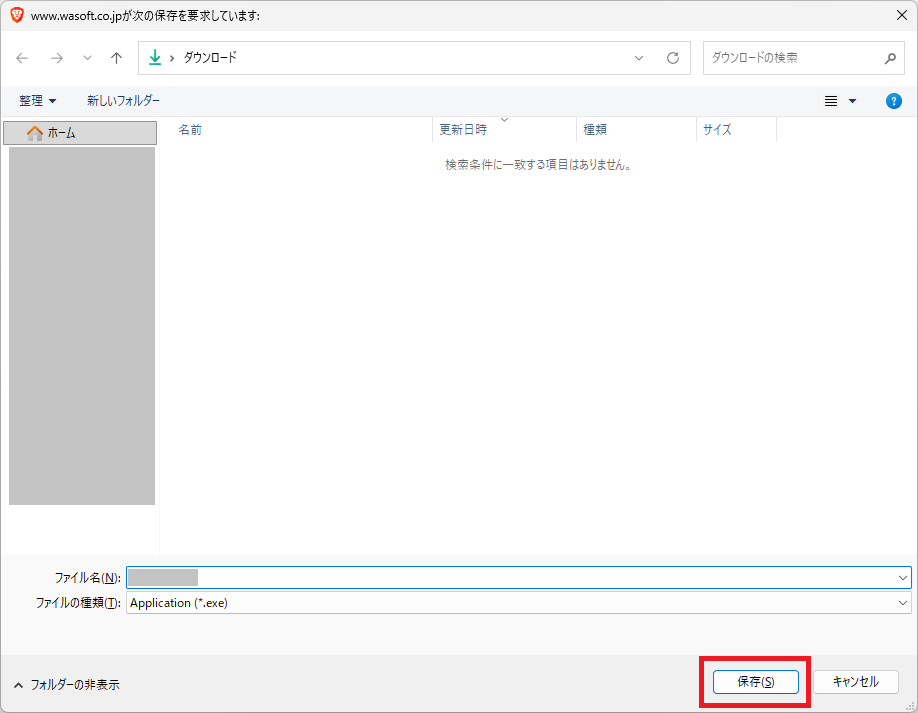918x713 pixels.
Task: Create a 新しいフォルダー
Action: point(124,100)
